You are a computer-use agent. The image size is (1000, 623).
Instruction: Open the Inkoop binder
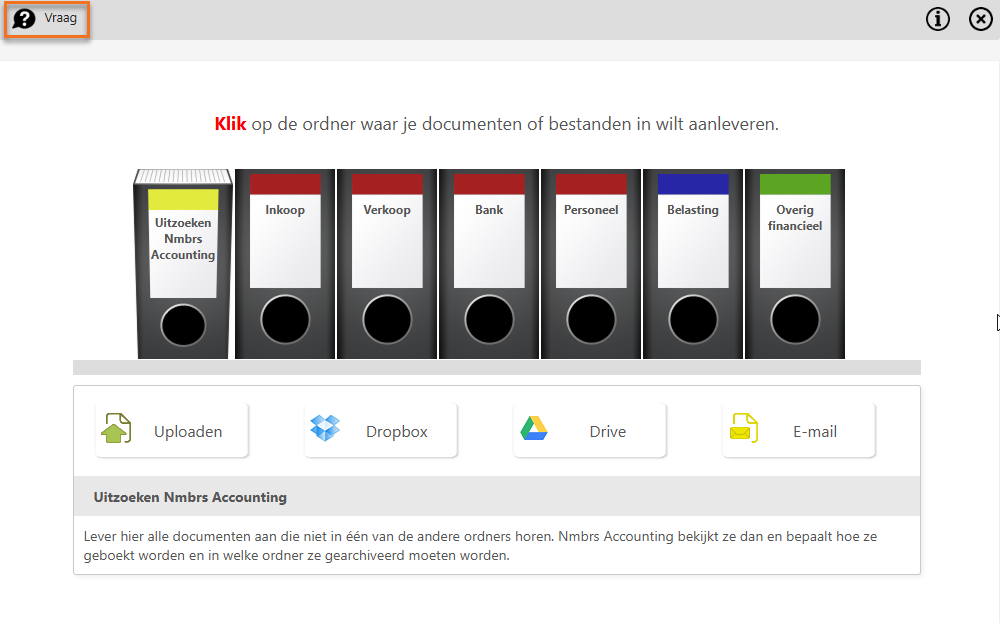(285, 264)
